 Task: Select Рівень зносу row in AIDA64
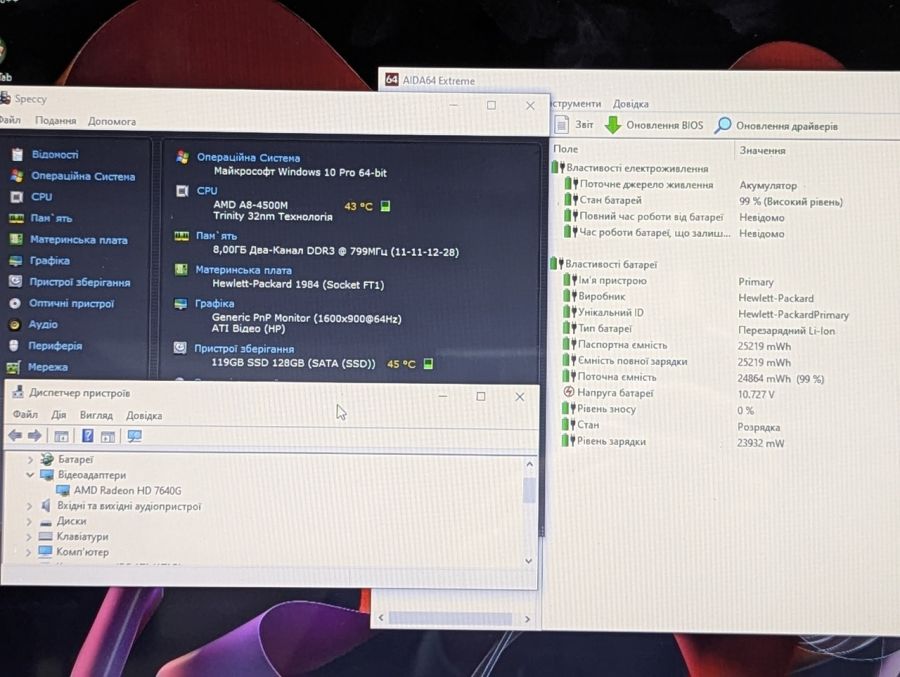658,410
